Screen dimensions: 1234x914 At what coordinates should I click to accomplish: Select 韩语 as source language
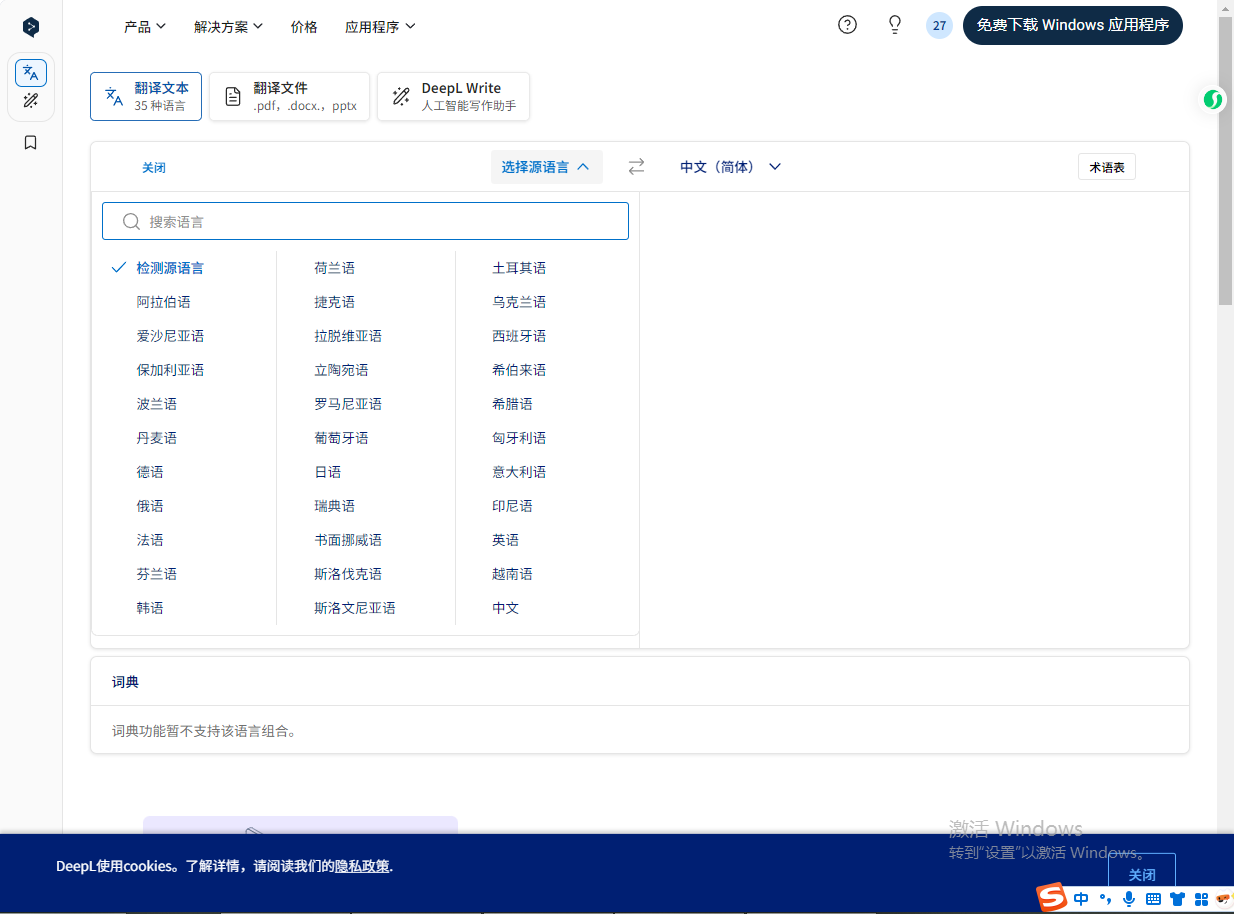(150, 608)
